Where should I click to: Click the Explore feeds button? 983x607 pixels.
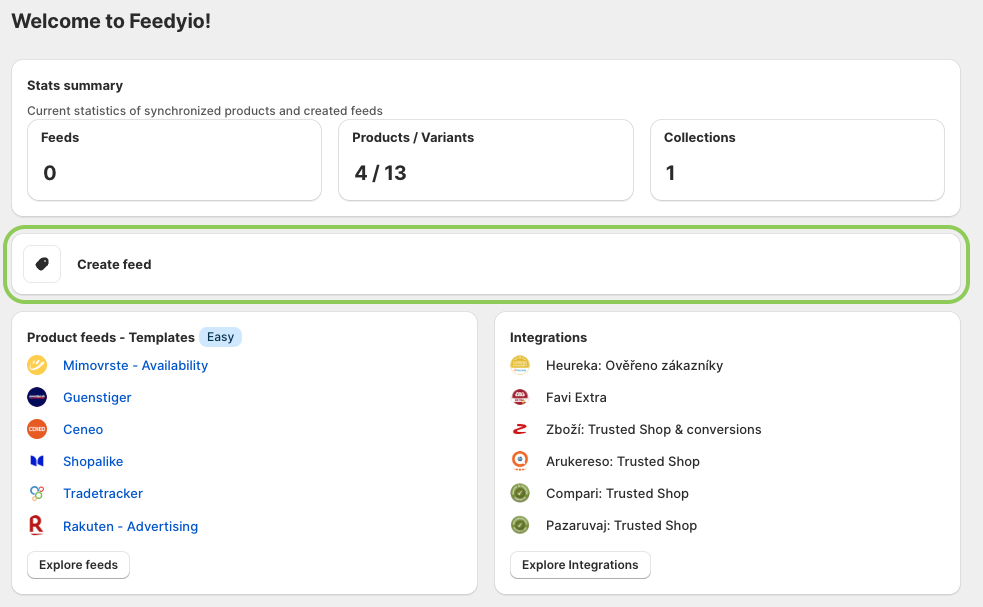pyautogui.click(x=78, y=565)
